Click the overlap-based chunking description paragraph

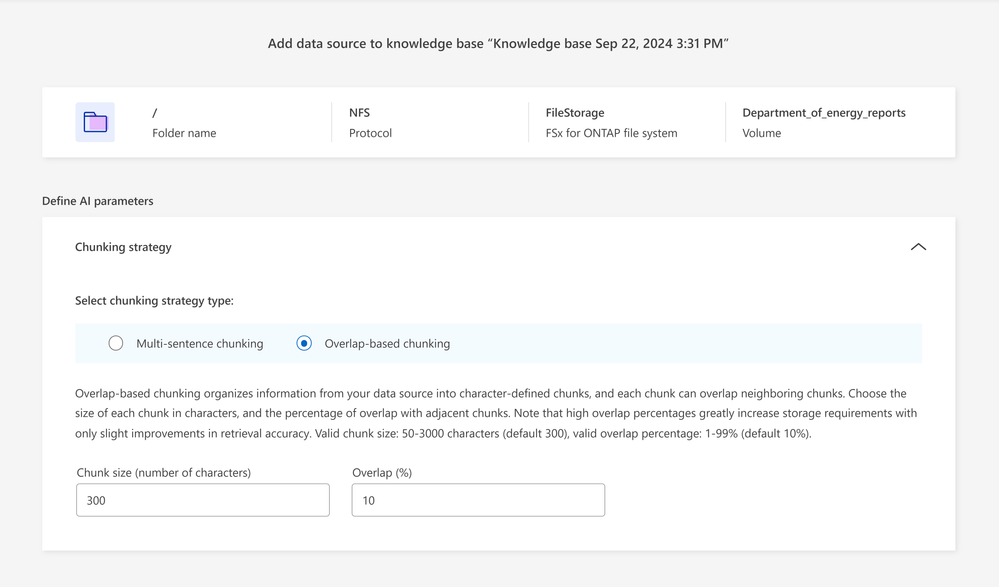tap(496, 413)
